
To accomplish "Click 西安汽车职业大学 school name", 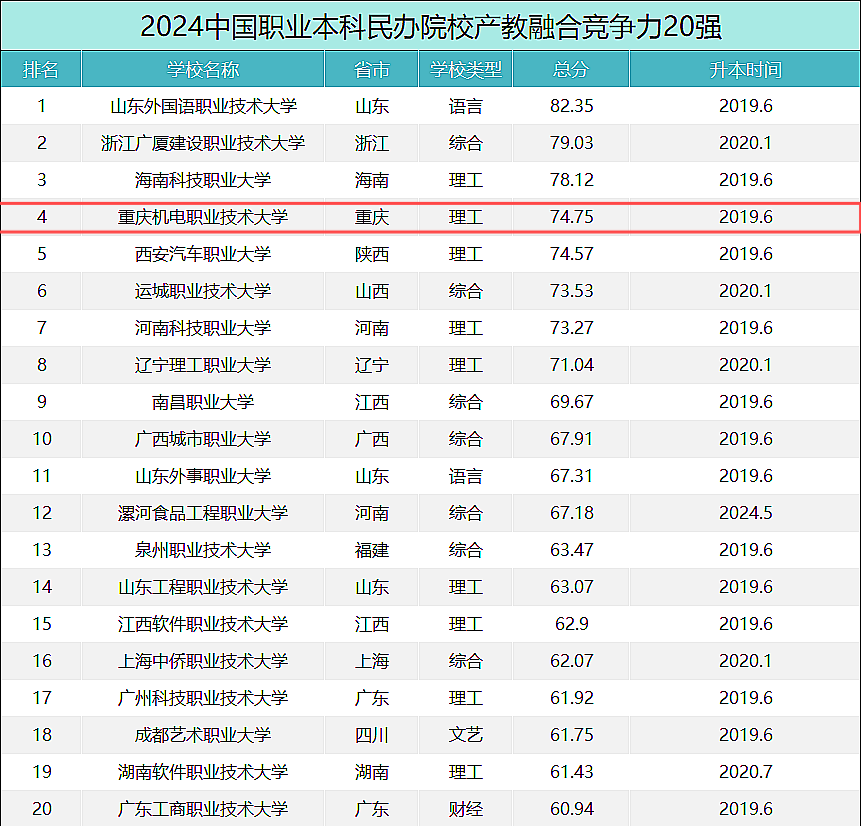I will [x=203, y=254].
